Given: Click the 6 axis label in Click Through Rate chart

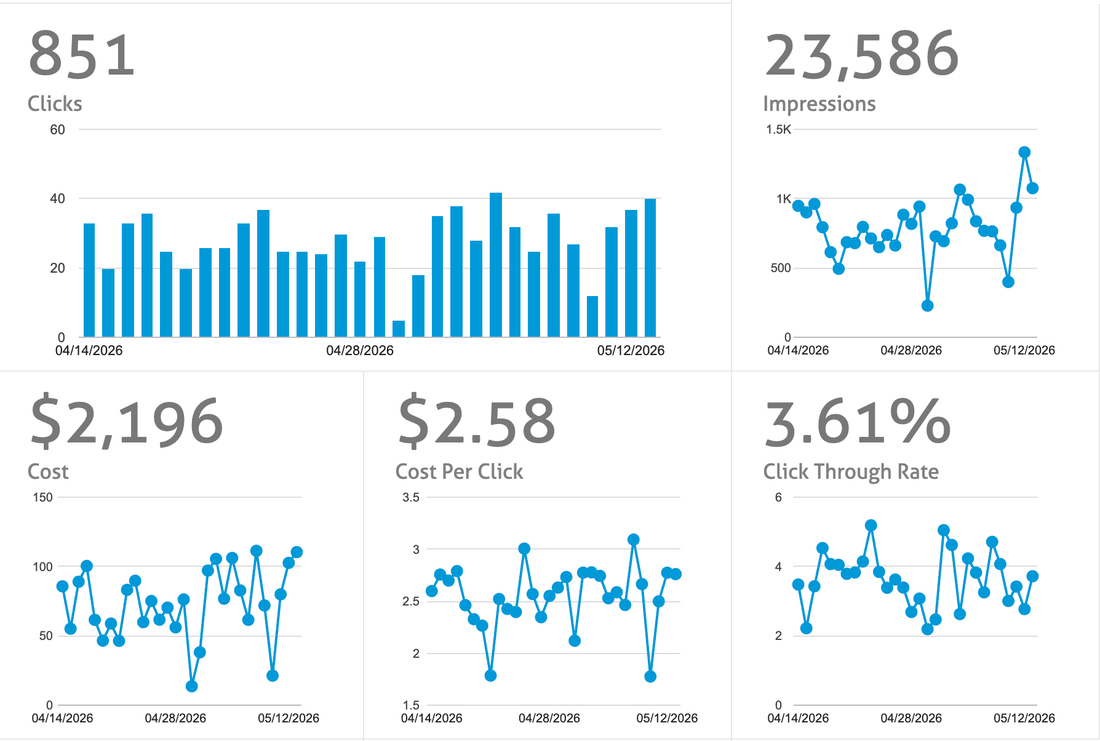Looking at the screenshot, I should coord(779,498).
